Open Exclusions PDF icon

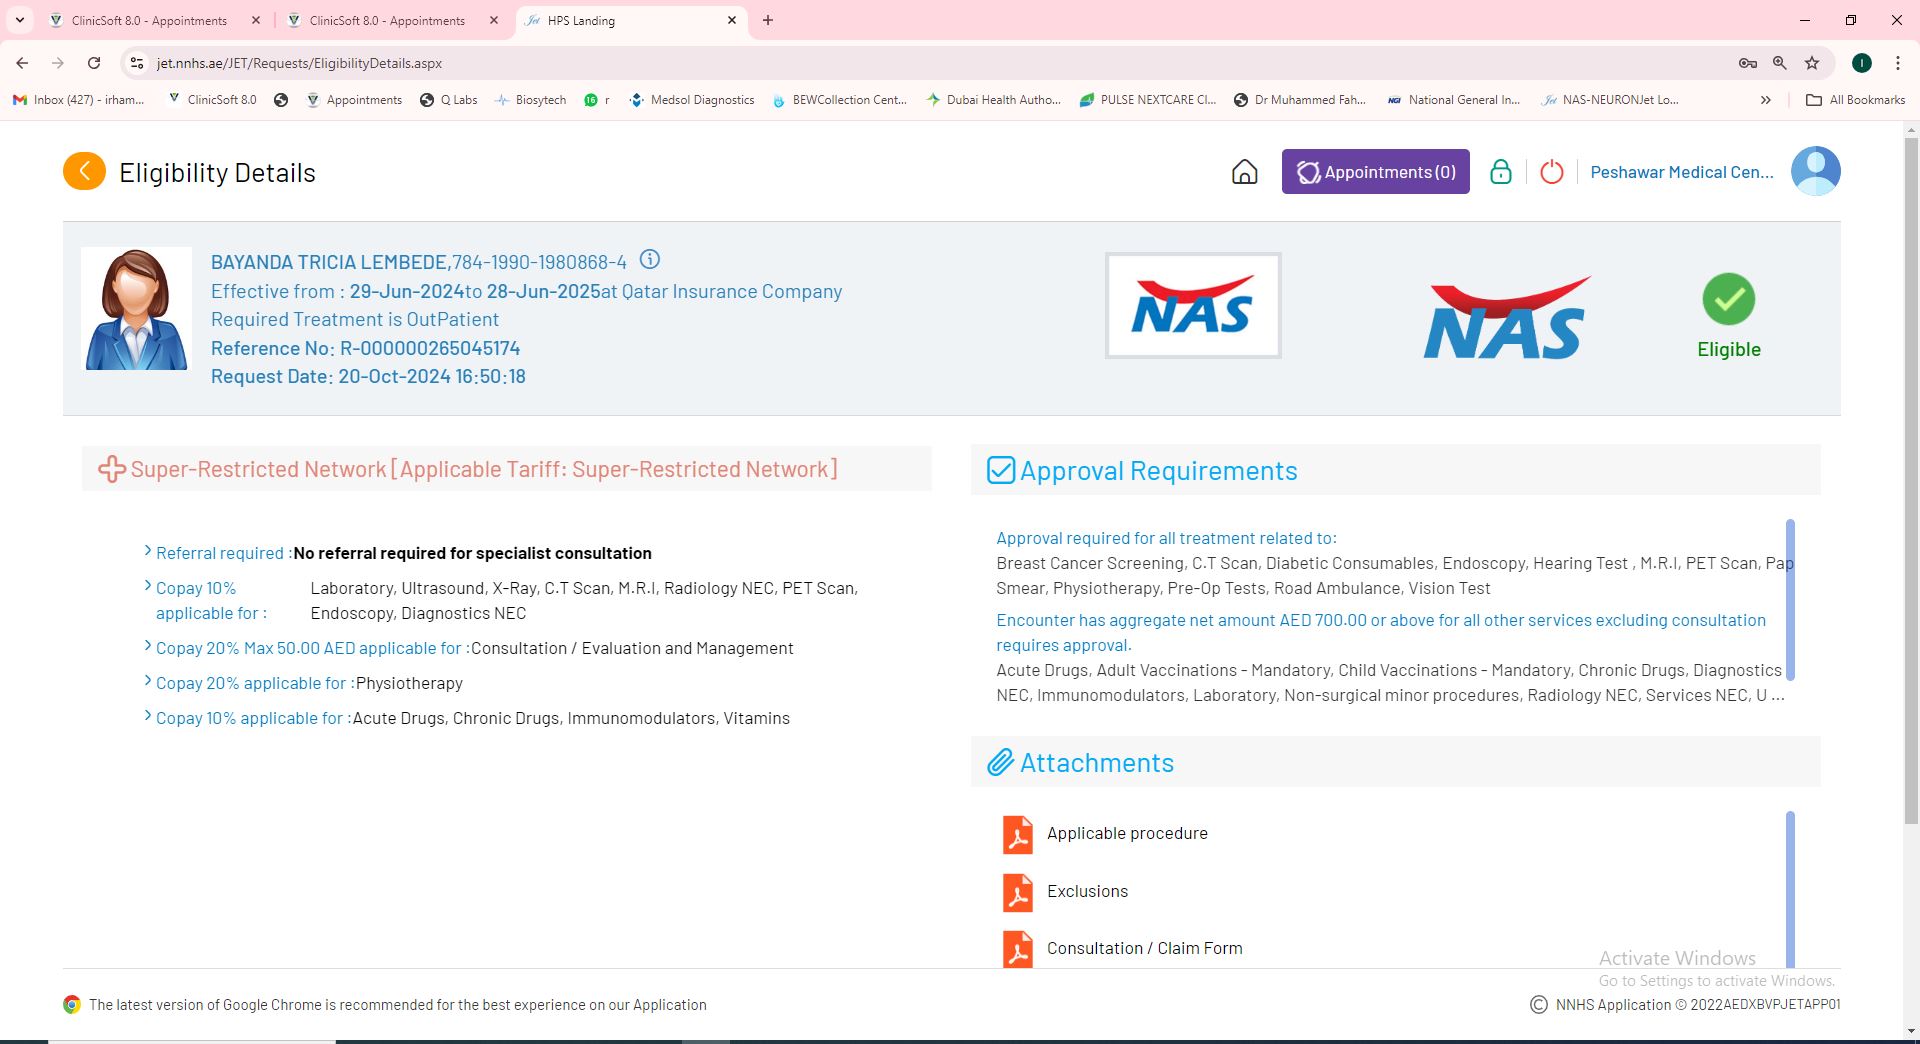click(1018, 892)
